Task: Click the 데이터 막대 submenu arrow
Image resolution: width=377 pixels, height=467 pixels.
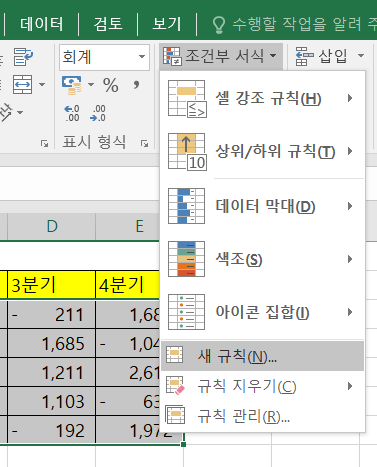Action: (x=350, y=206)
